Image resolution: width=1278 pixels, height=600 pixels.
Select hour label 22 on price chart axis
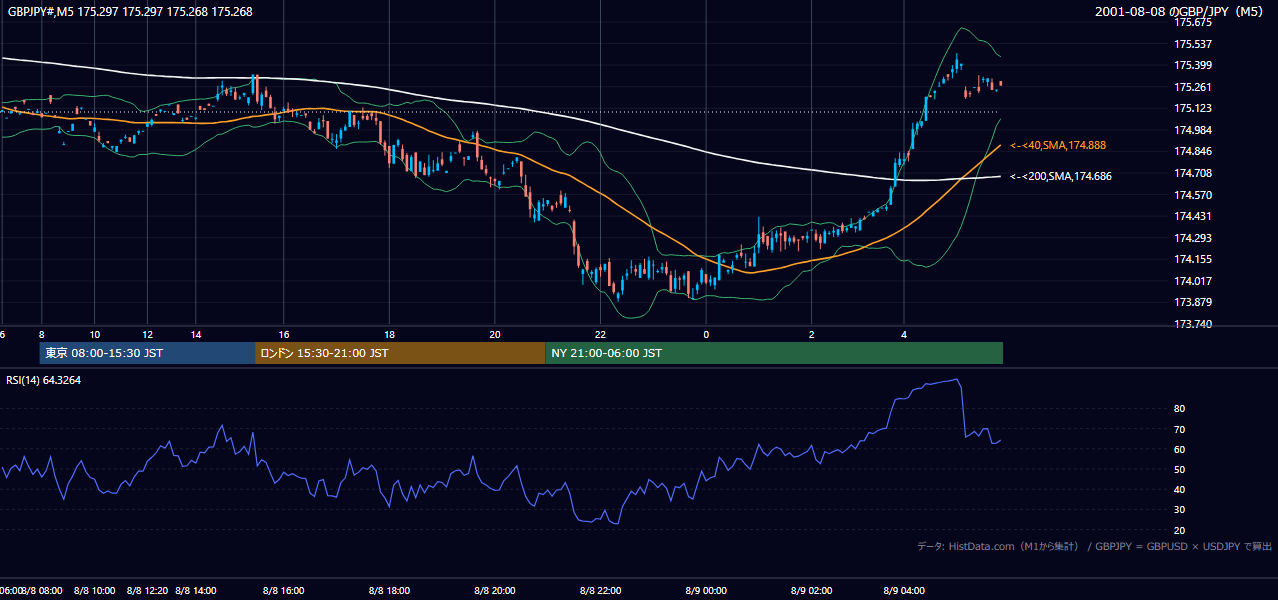point(600,334)
